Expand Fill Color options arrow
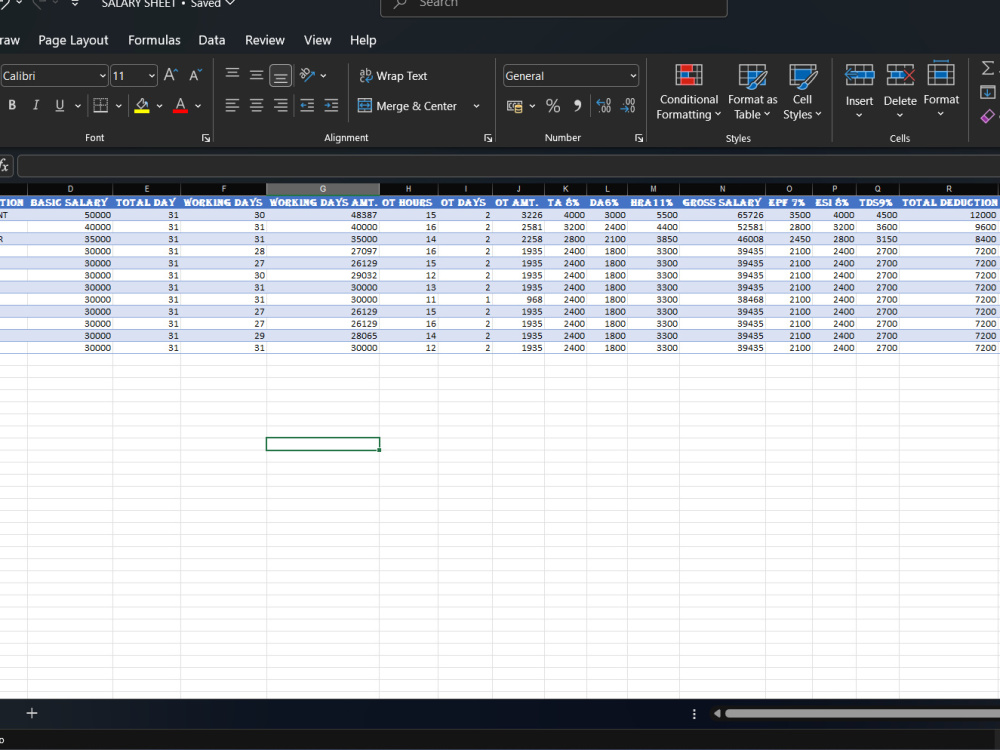The image size is (1000, 750). [159, 106]
